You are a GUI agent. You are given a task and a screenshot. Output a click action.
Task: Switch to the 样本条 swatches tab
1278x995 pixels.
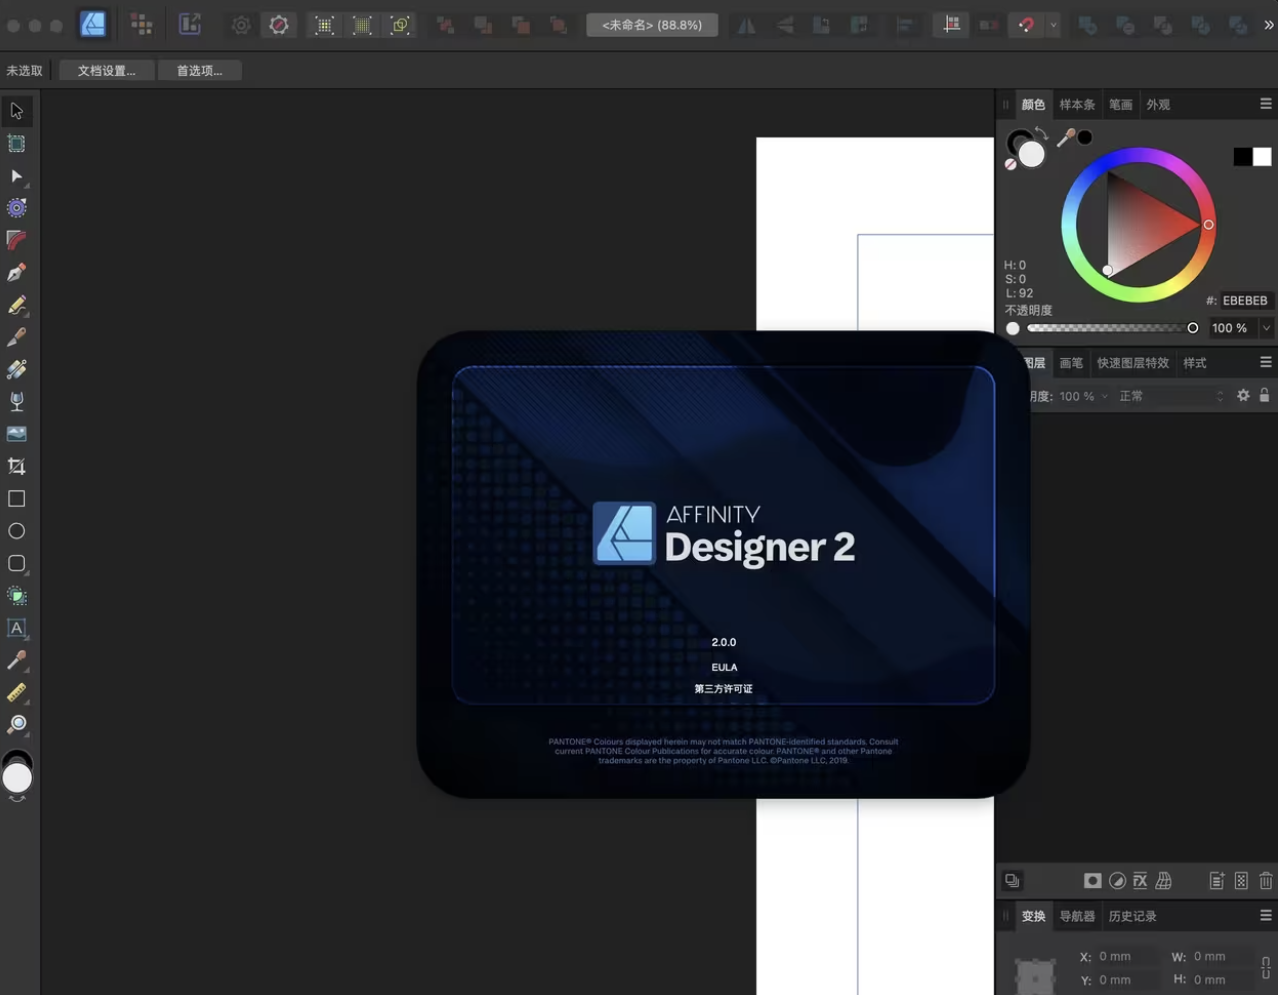point(1077,104)
